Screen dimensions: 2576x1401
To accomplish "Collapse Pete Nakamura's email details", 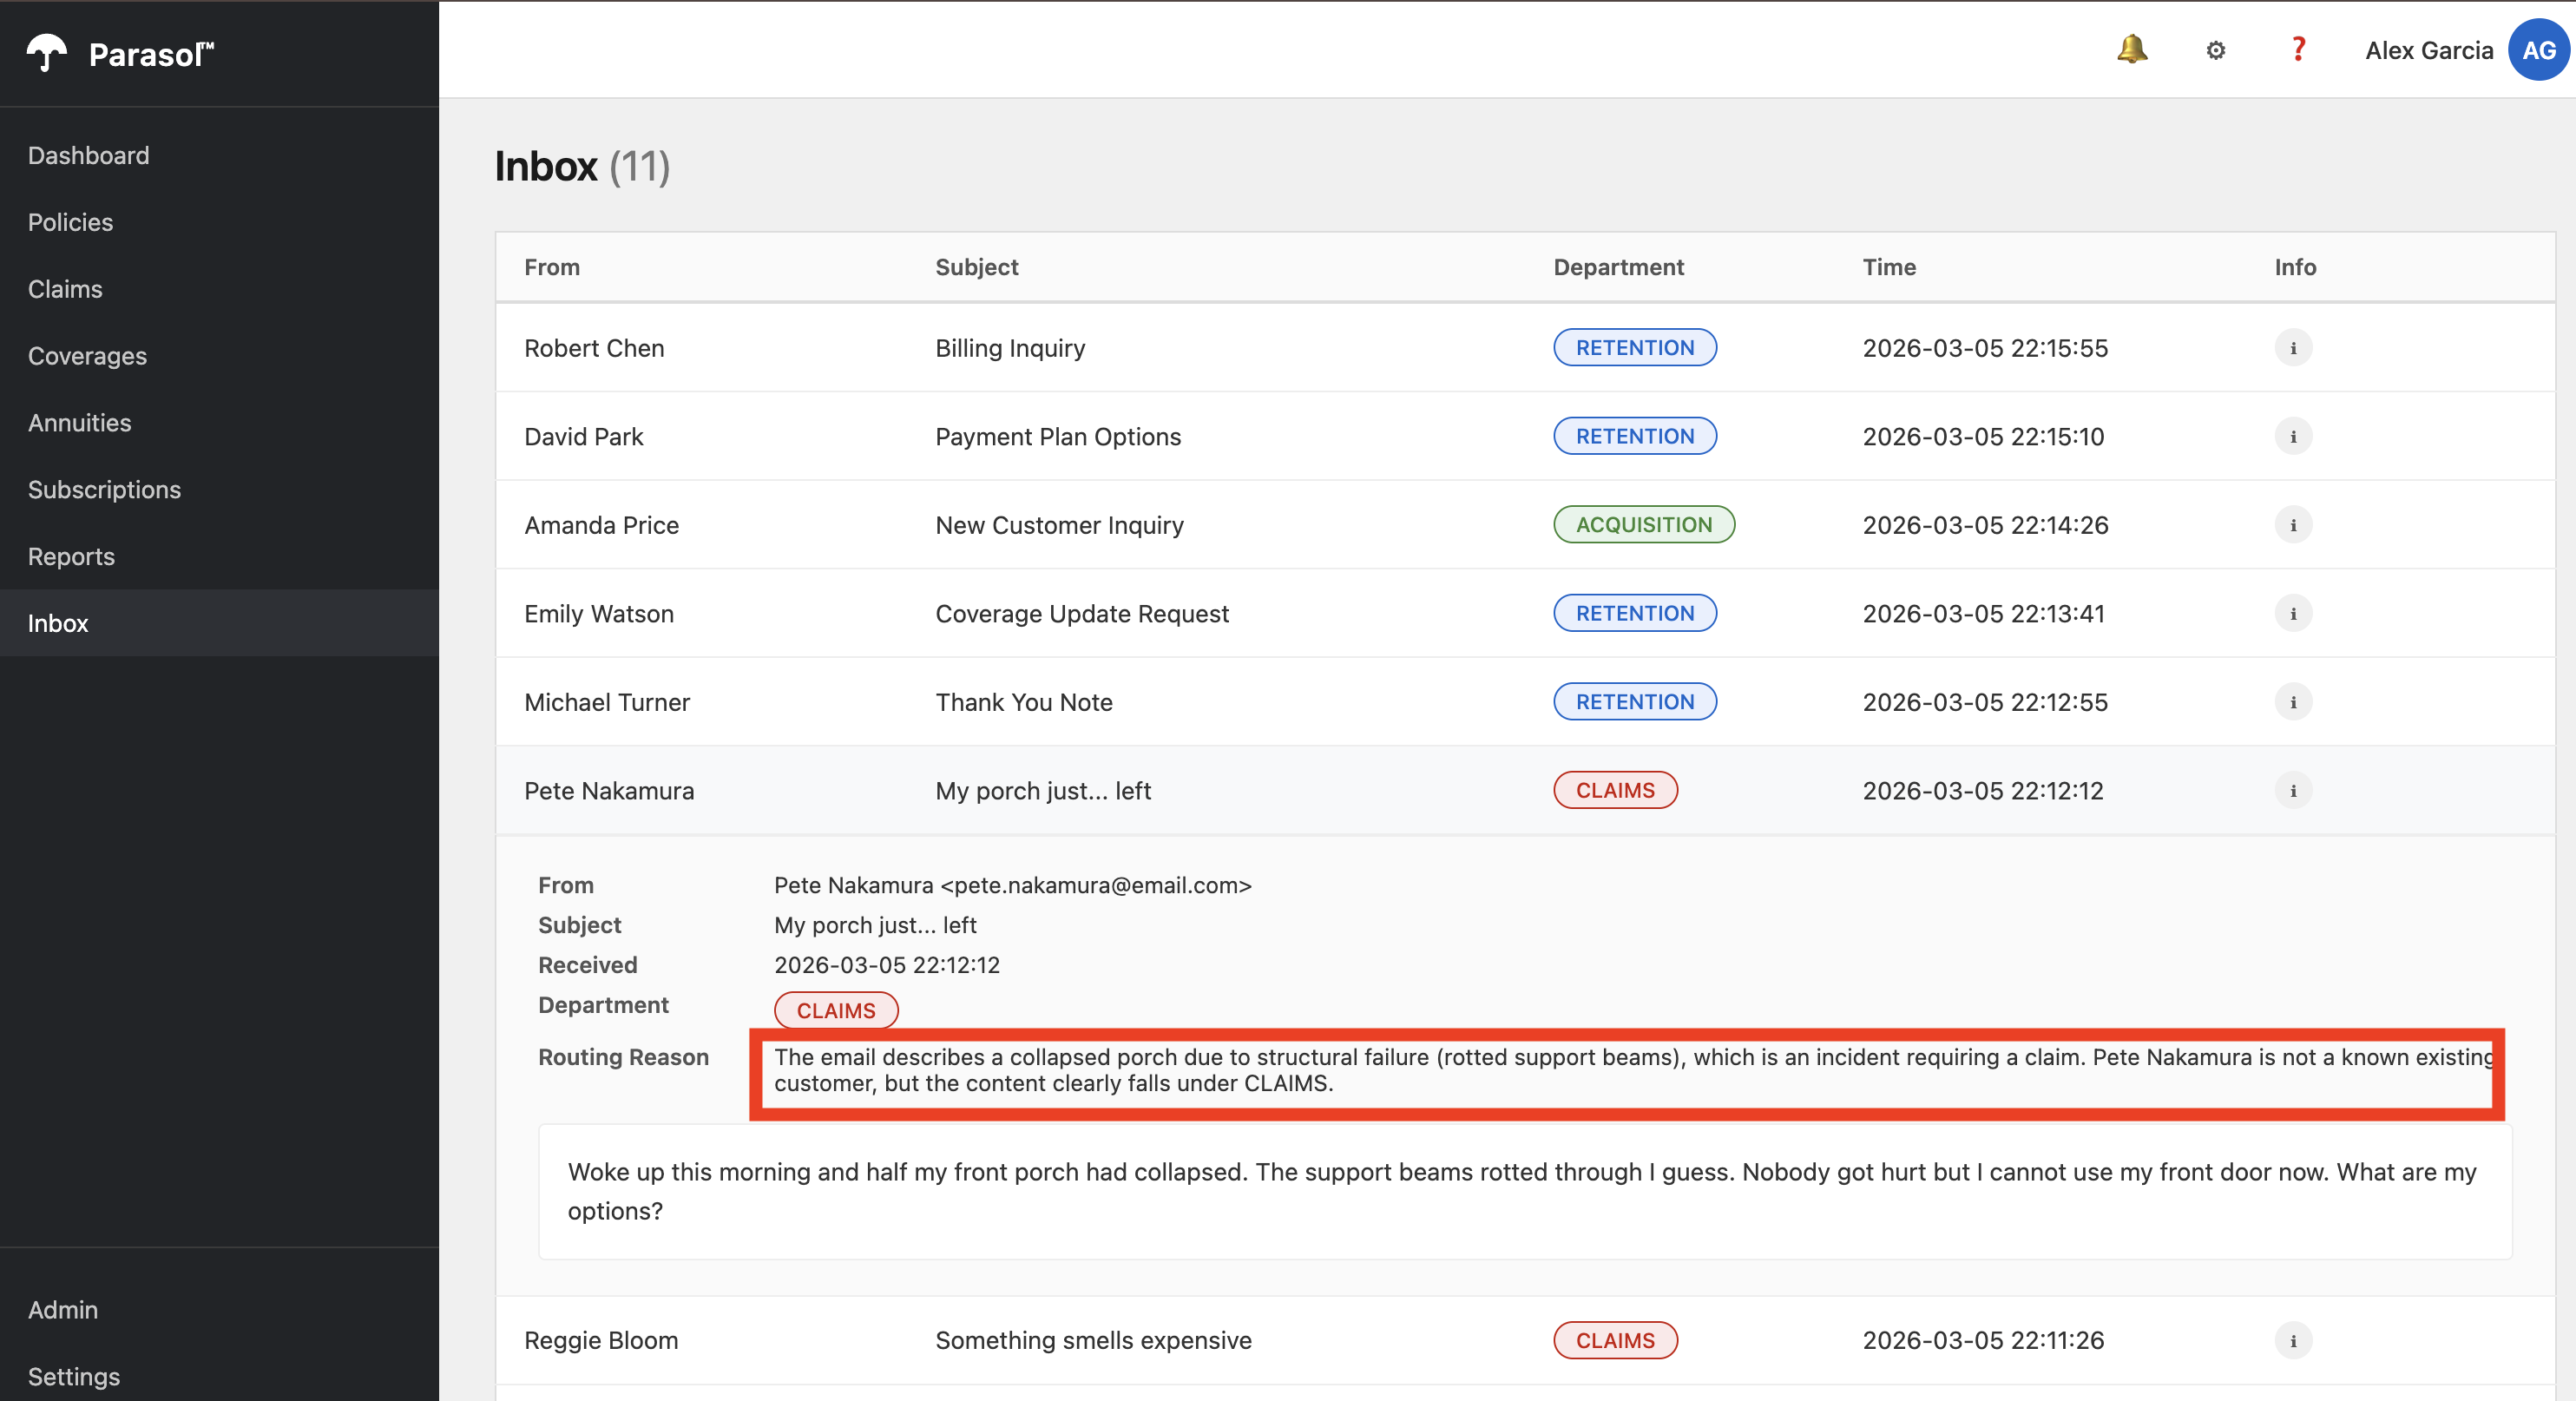I will (1044, 790).
